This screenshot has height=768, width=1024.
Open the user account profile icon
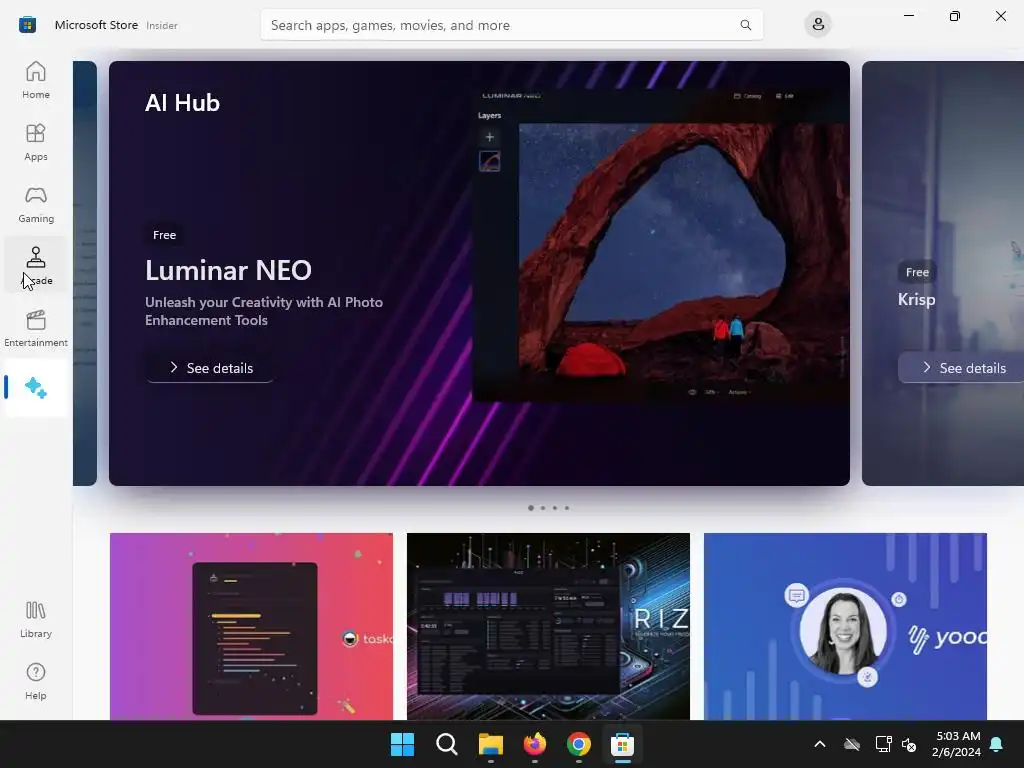[818, 25]
